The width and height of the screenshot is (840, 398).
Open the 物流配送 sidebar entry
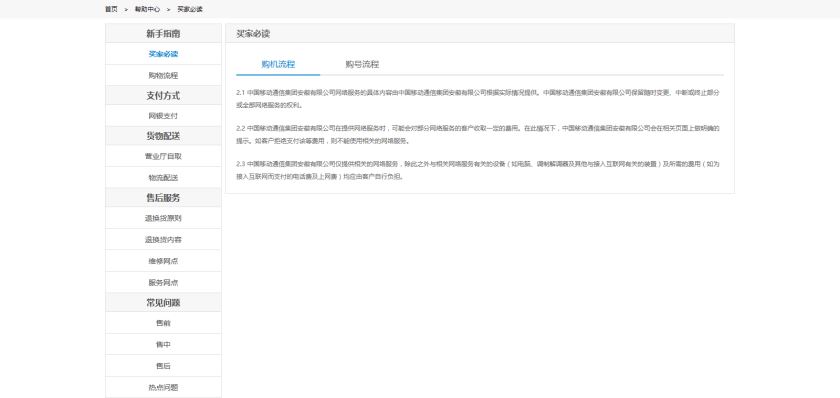pyautogui.click(x=163, y=177)
